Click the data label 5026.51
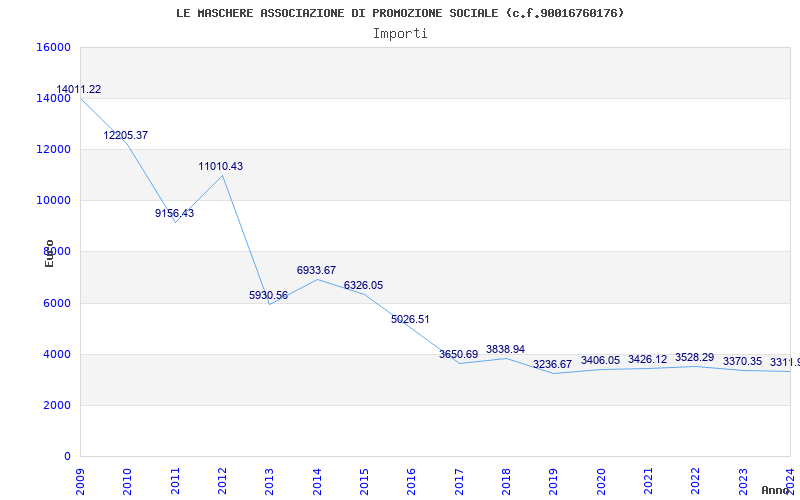Image resolution: width=800 pixels, height=500 pixels. [x=410, y=319]
